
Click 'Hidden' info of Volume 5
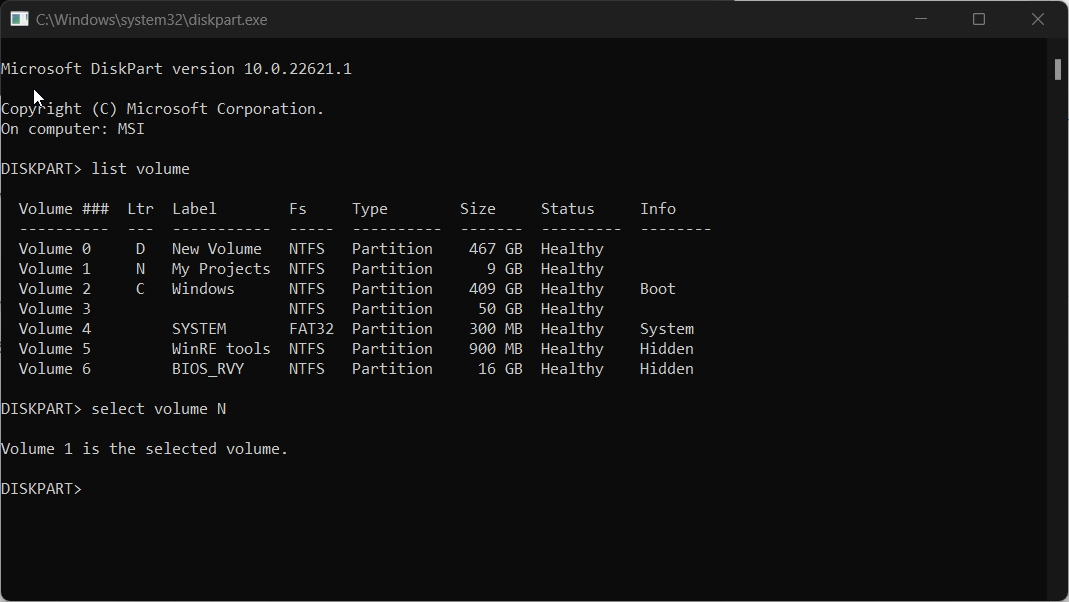pos(667,349)
